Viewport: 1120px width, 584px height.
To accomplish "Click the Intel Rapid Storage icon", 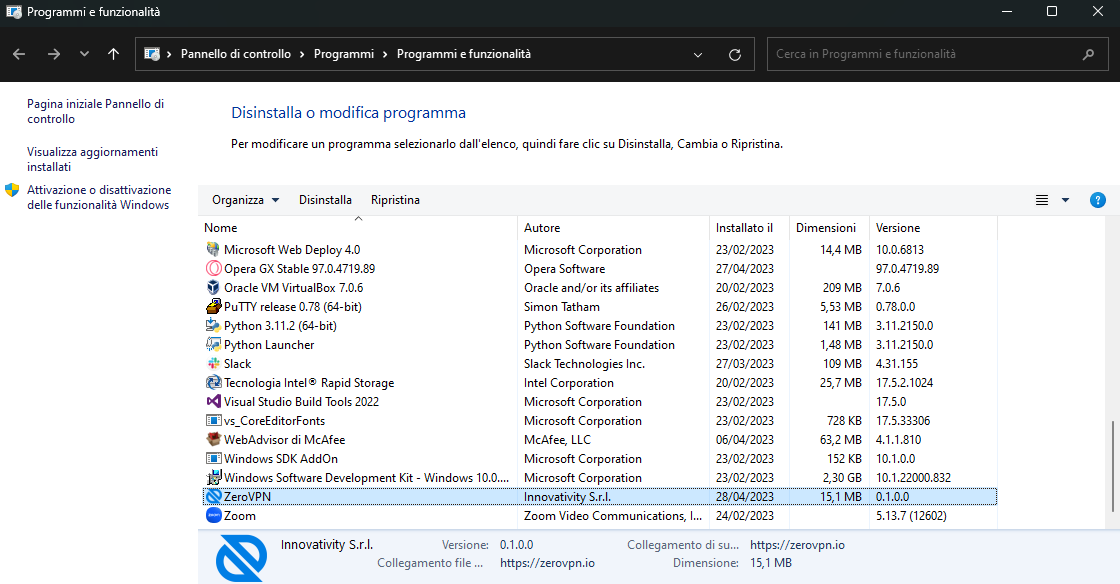I will click(x=213, y=383).
